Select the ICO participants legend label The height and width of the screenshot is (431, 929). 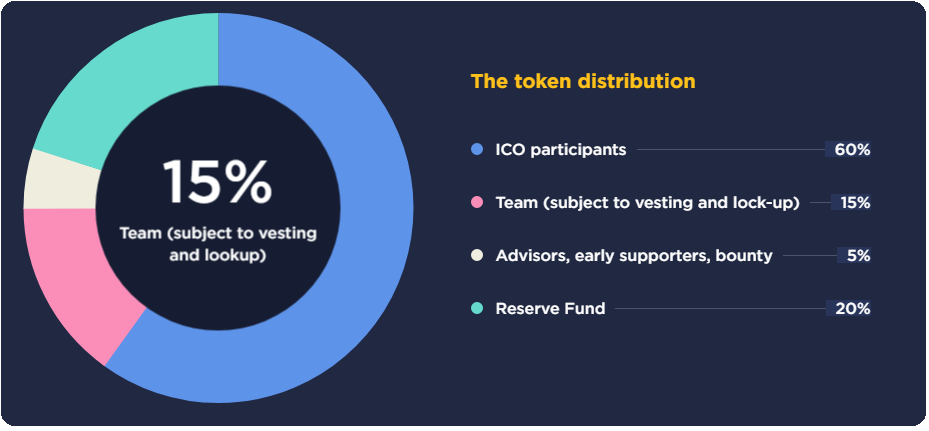point(560,149)
